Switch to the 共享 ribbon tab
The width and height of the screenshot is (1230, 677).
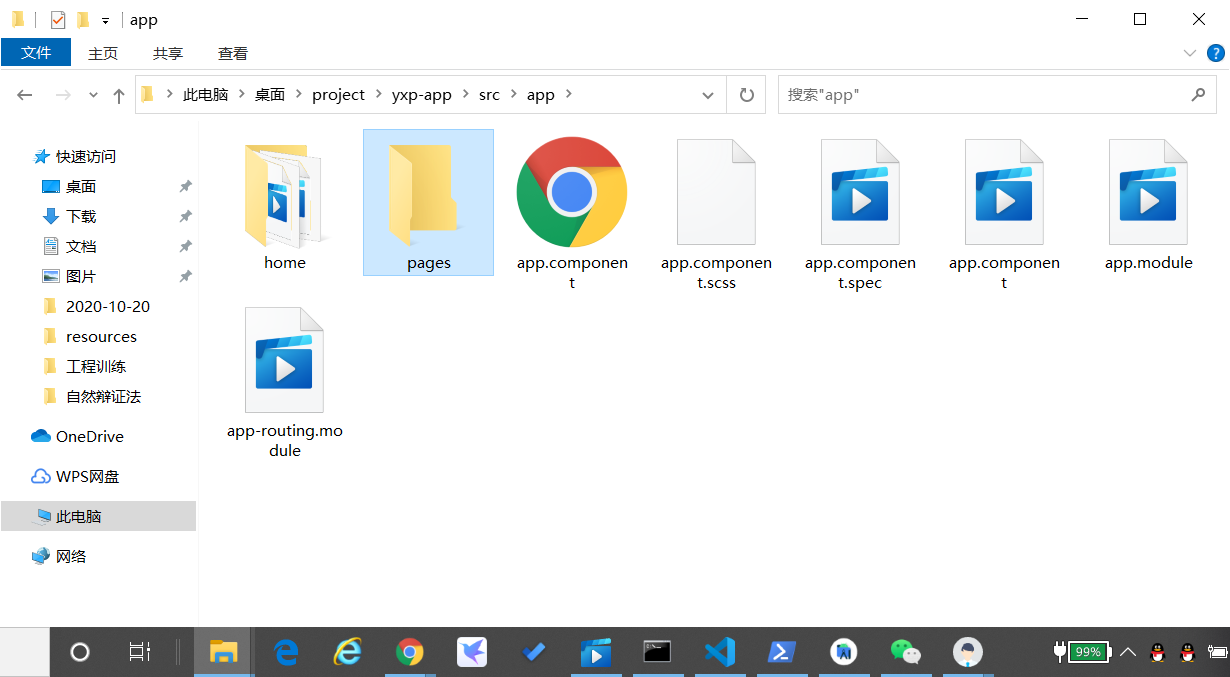coord(168,53)
